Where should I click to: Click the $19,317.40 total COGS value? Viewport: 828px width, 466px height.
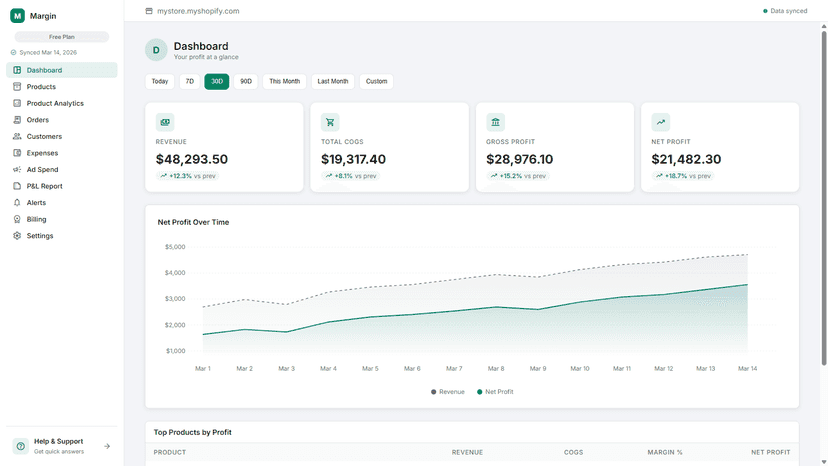pos(353,159)
